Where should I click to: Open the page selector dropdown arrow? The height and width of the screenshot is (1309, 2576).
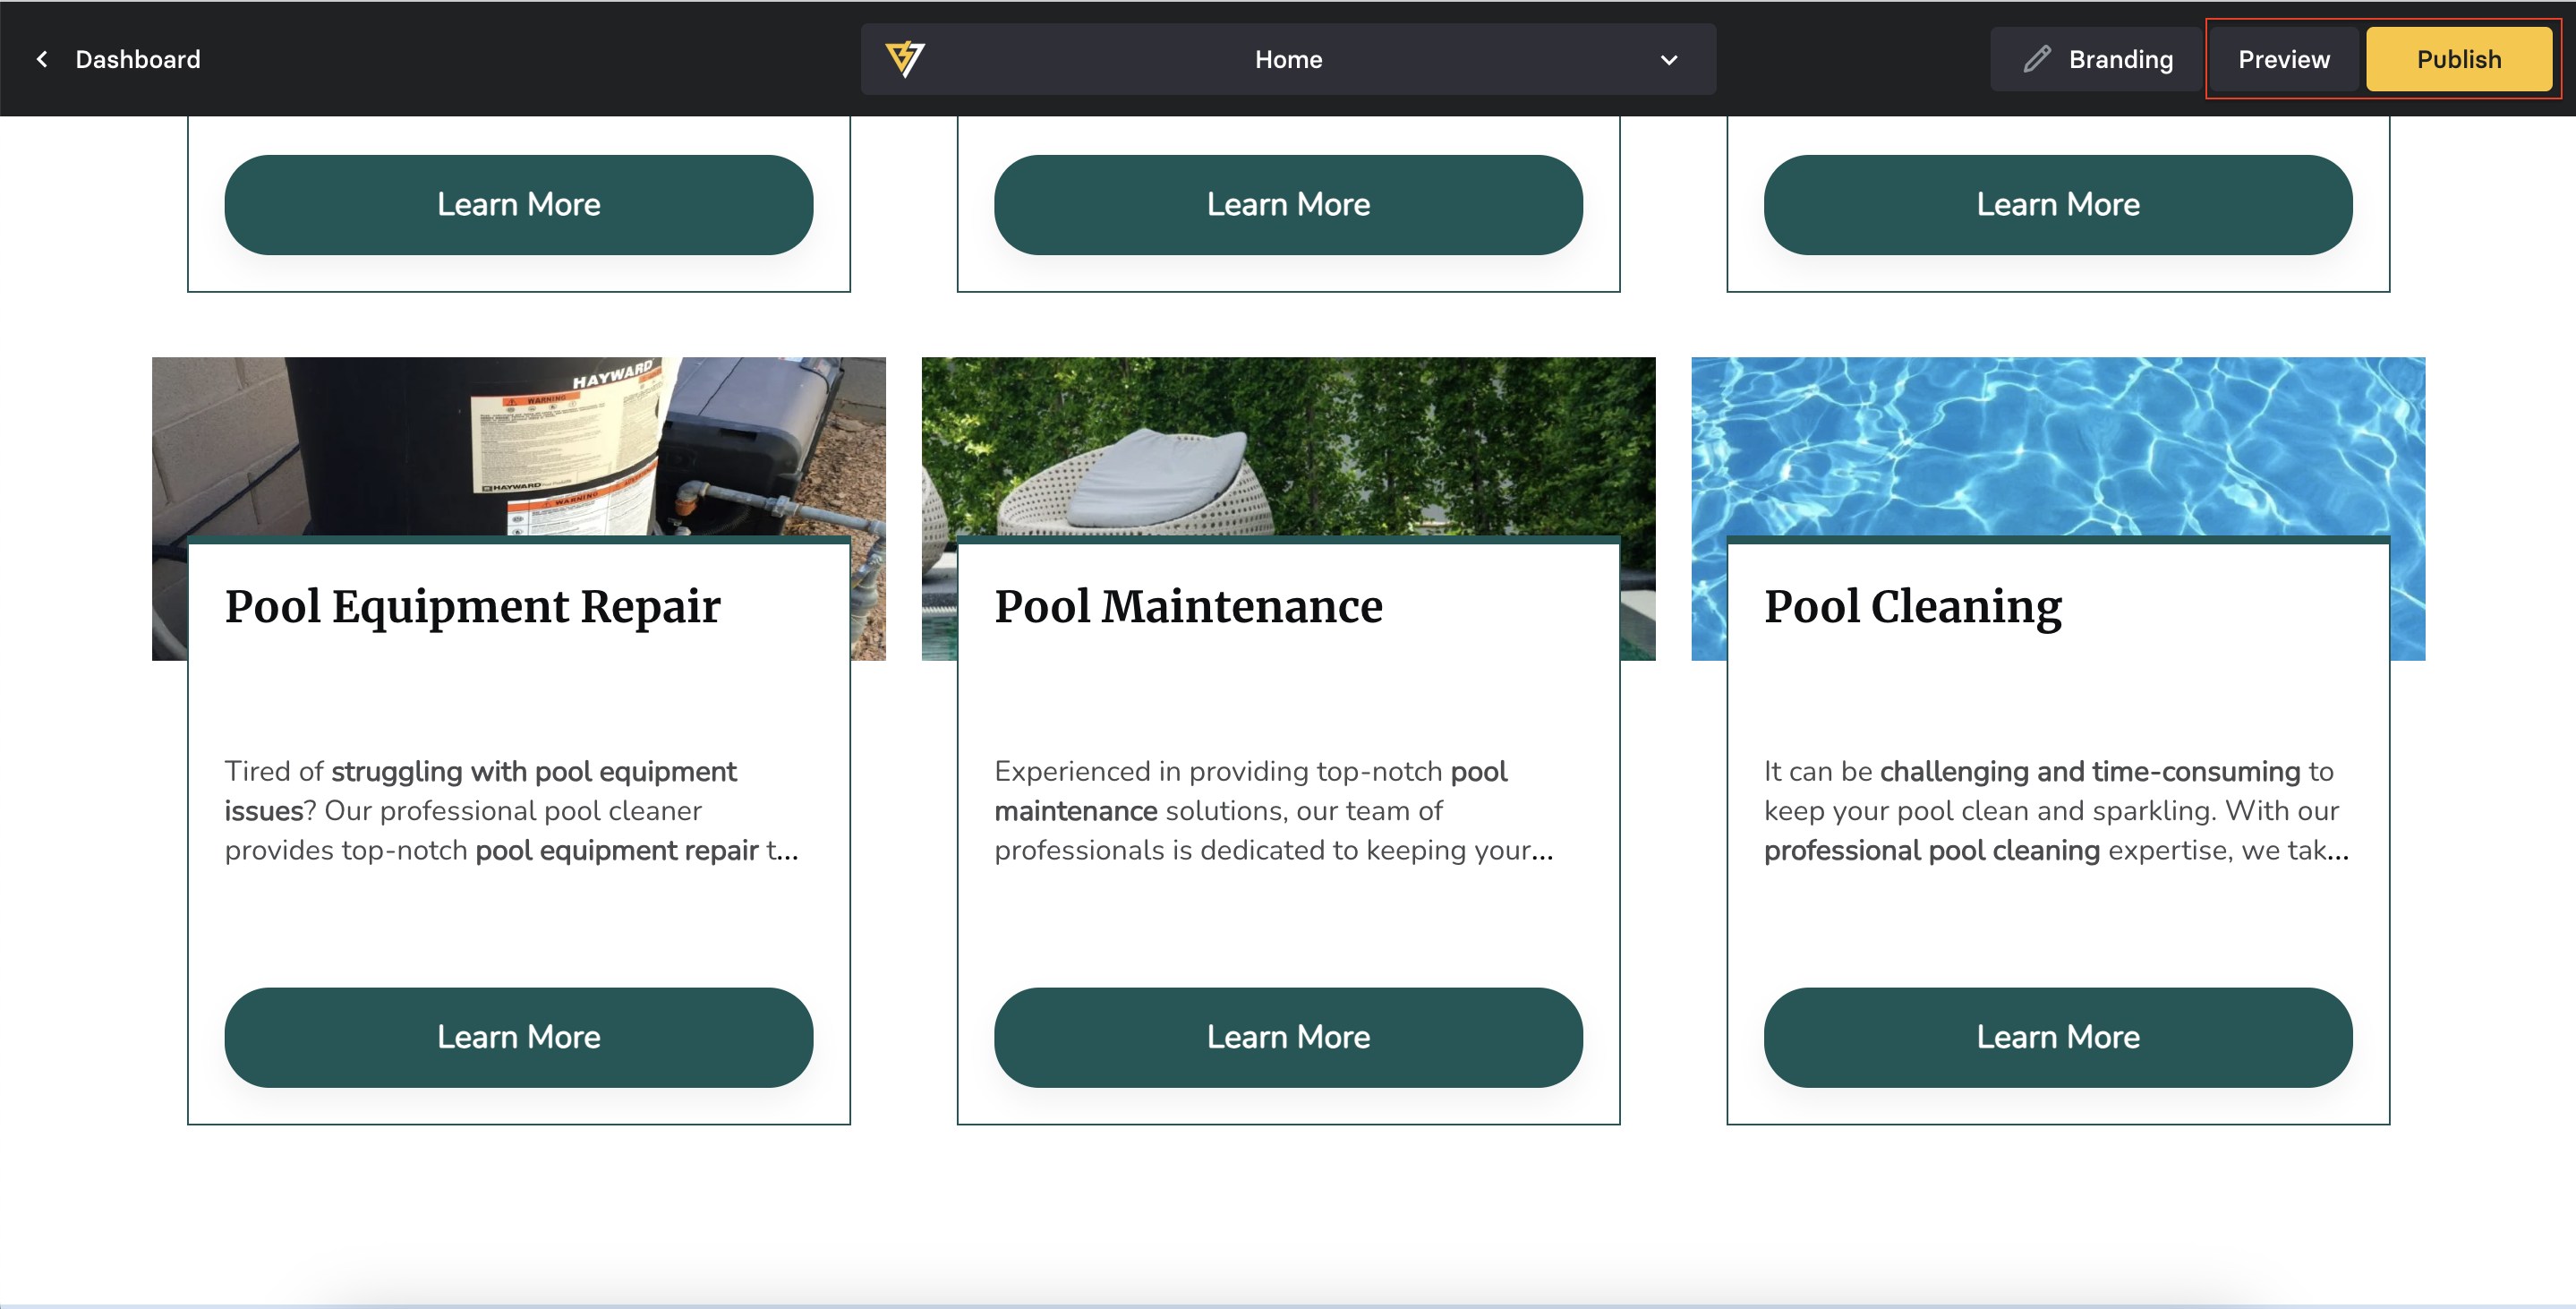[1668, 61]
